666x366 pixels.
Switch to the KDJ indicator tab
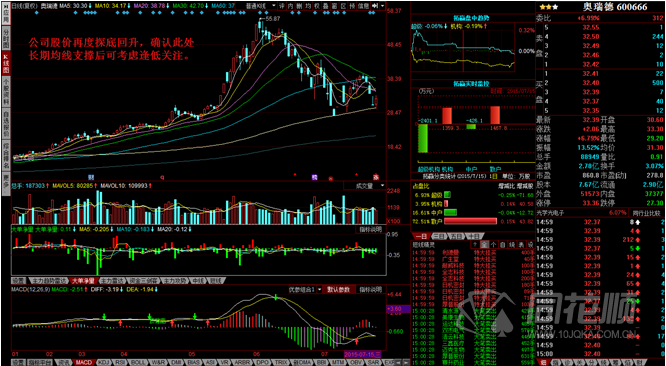coord(103,362)
